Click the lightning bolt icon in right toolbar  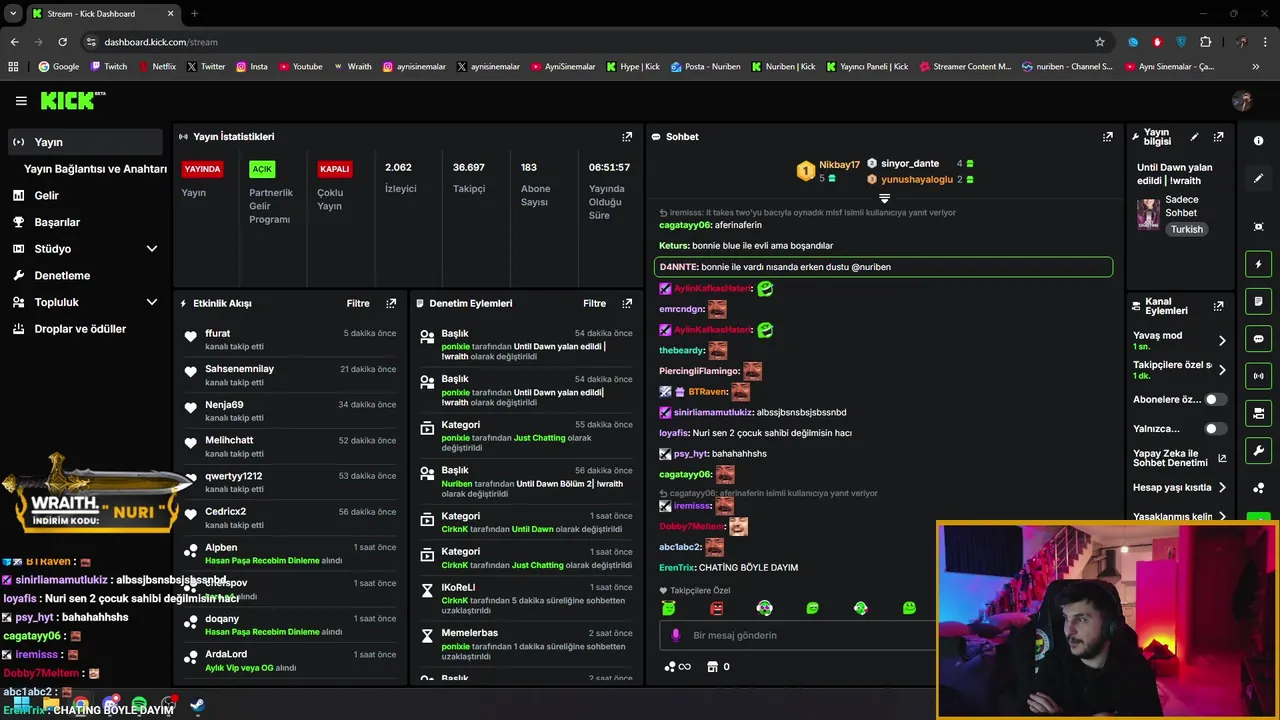click(1258, 264)
